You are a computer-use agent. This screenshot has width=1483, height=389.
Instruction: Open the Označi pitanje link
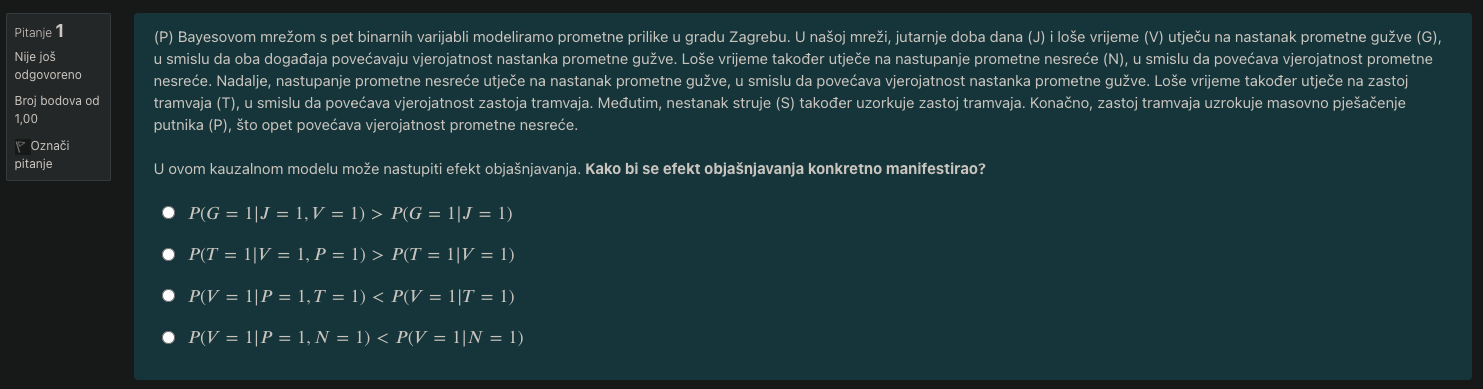43,154
